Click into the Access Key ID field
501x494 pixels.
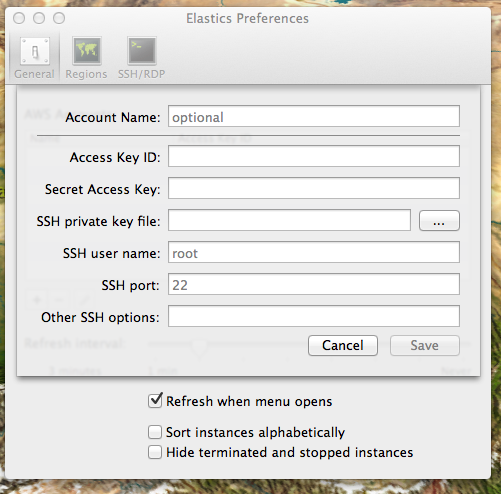314,156
